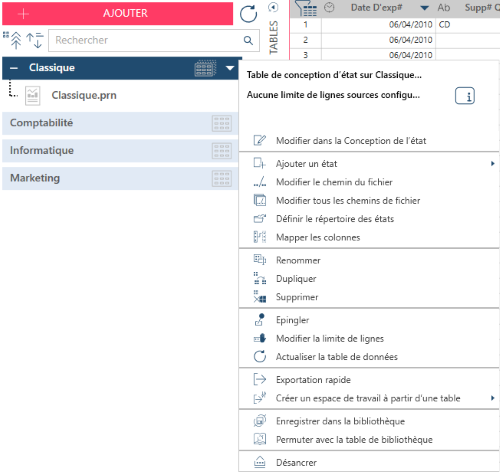This screenshot has width=500, height=472.
Task: Open Créer un espace de travail submenu
Action: coord(369,398)
